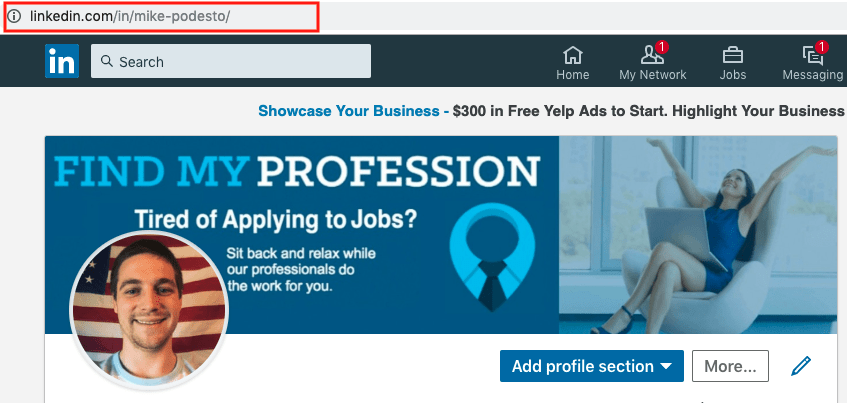Open the My Network people icon

pos(650,55)
